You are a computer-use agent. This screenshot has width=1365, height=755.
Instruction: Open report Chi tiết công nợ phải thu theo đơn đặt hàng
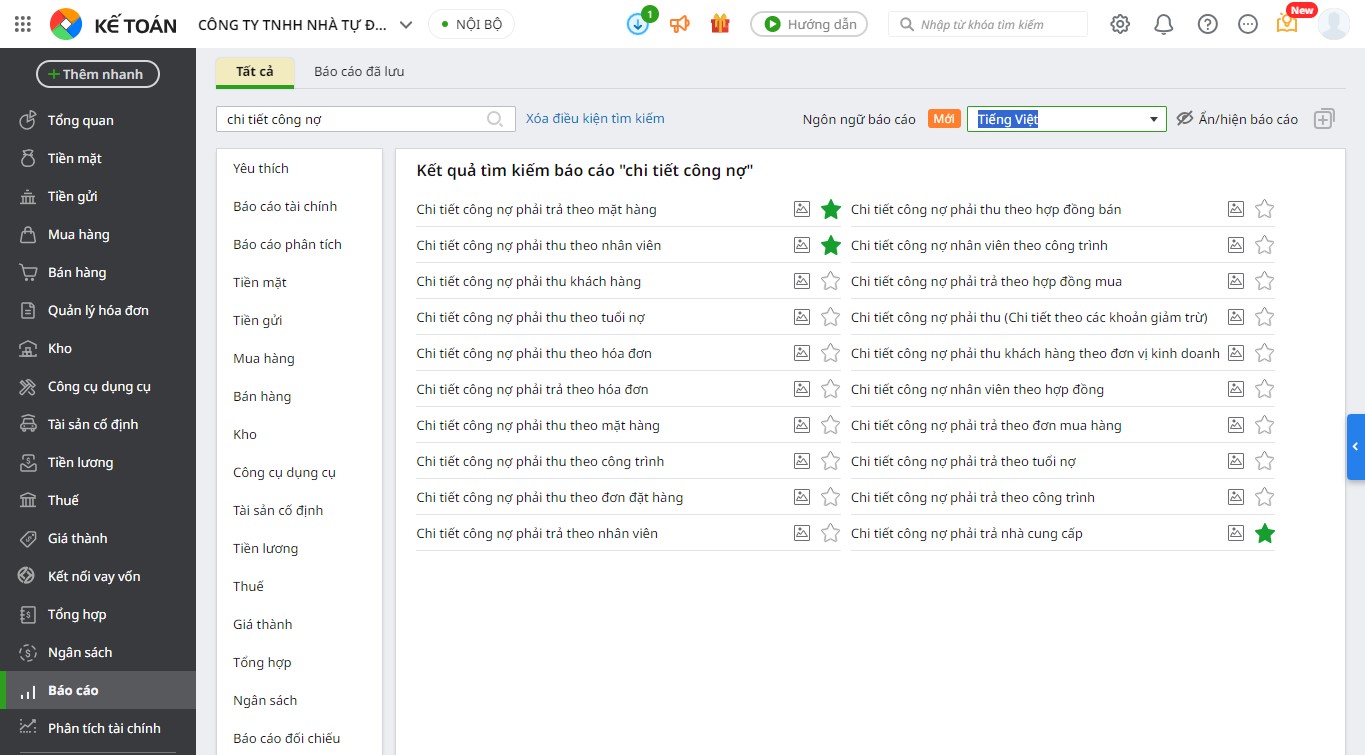click(550, 497)
